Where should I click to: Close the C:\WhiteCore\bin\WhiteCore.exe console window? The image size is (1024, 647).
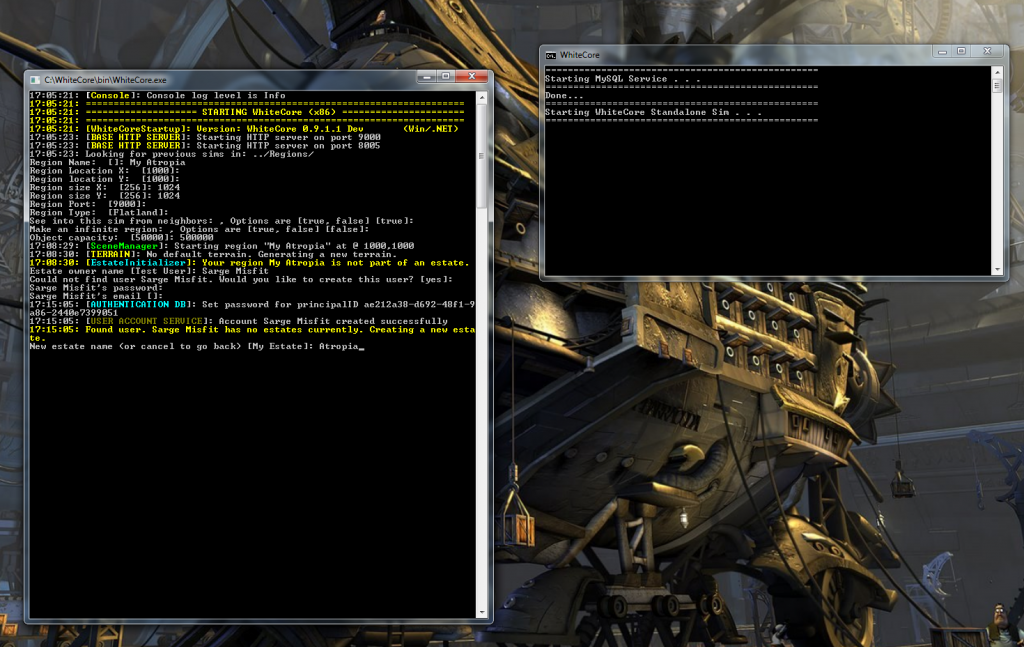[x=472, y=77]
